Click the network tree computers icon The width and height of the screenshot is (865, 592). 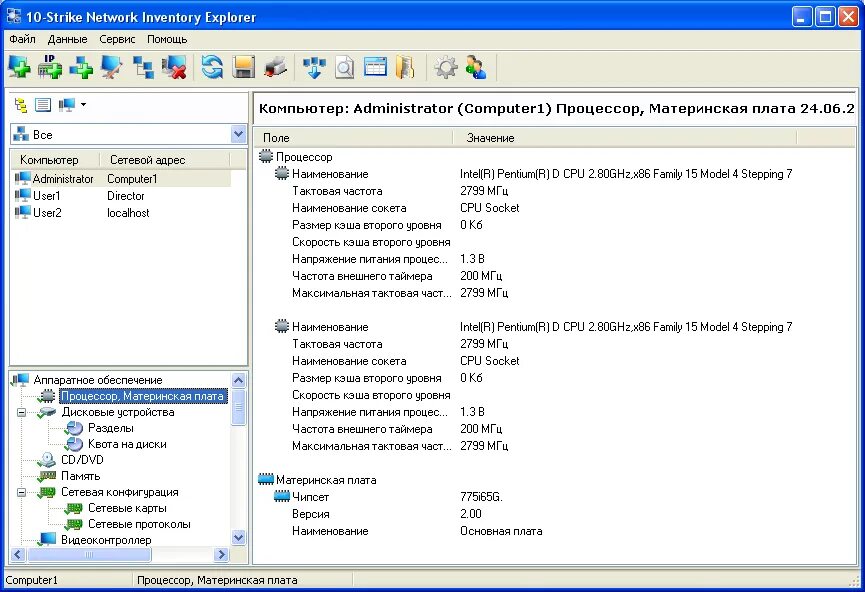coord(143,67)
